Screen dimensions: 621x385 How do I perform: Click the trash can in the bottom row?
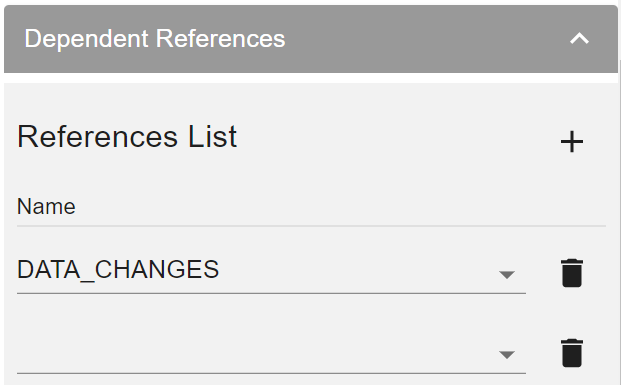(572, 353)
